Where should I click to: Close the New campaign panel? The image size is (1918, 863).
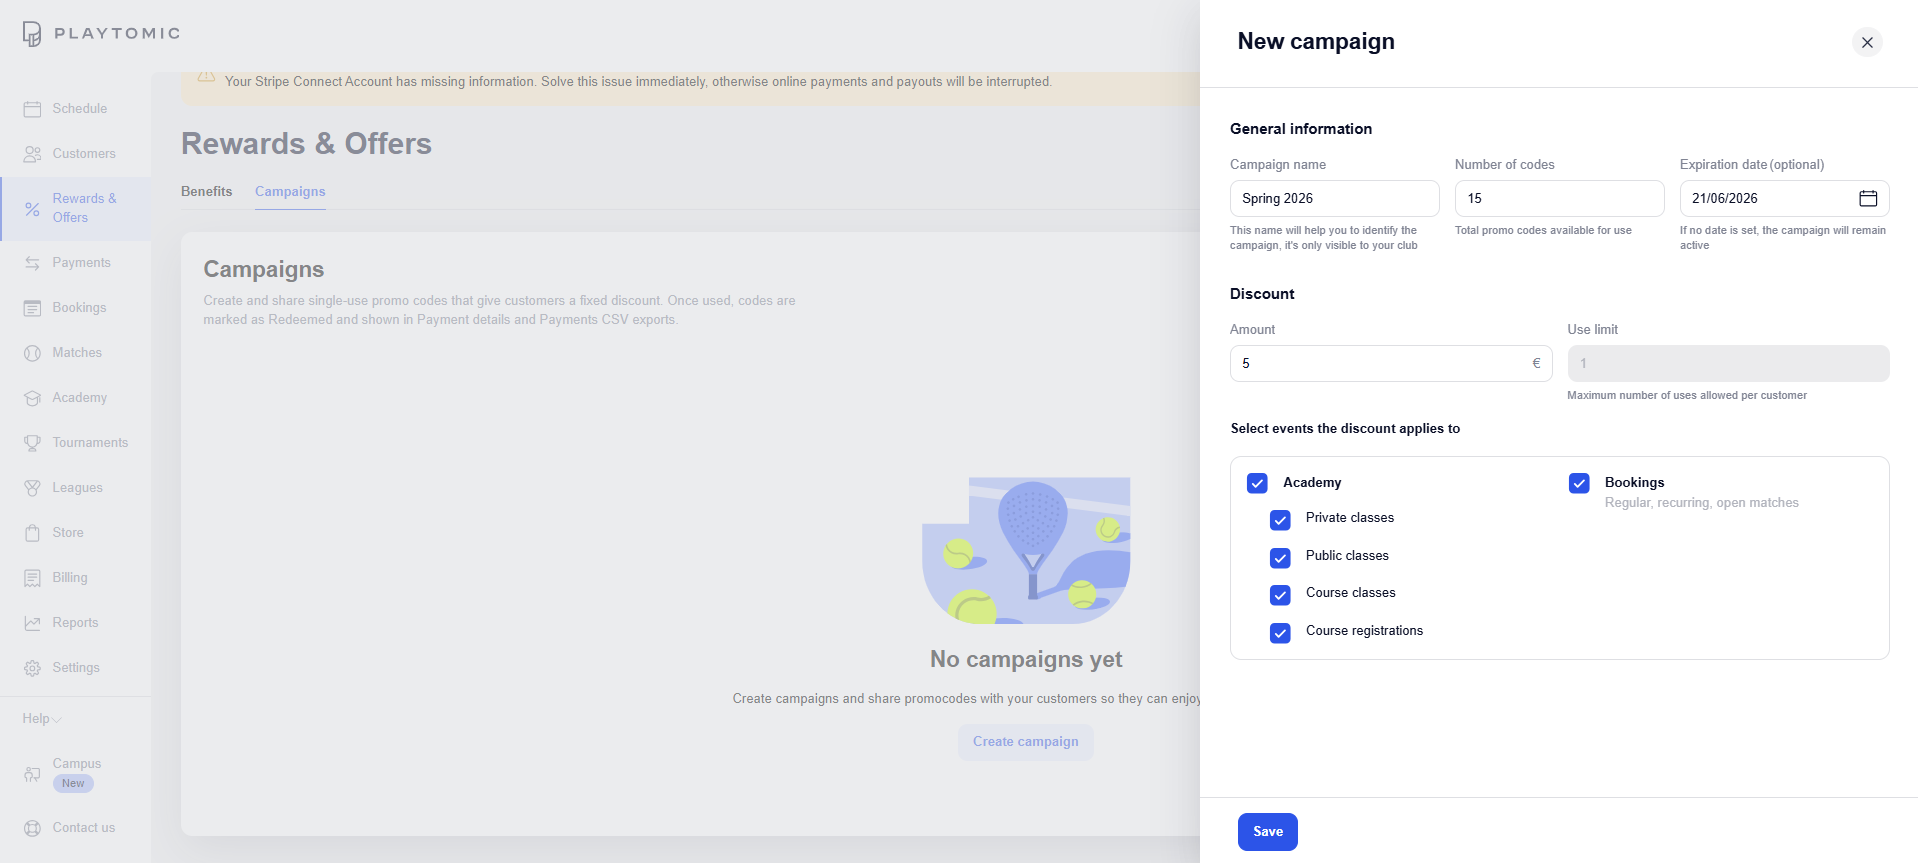coord(1866,42)
